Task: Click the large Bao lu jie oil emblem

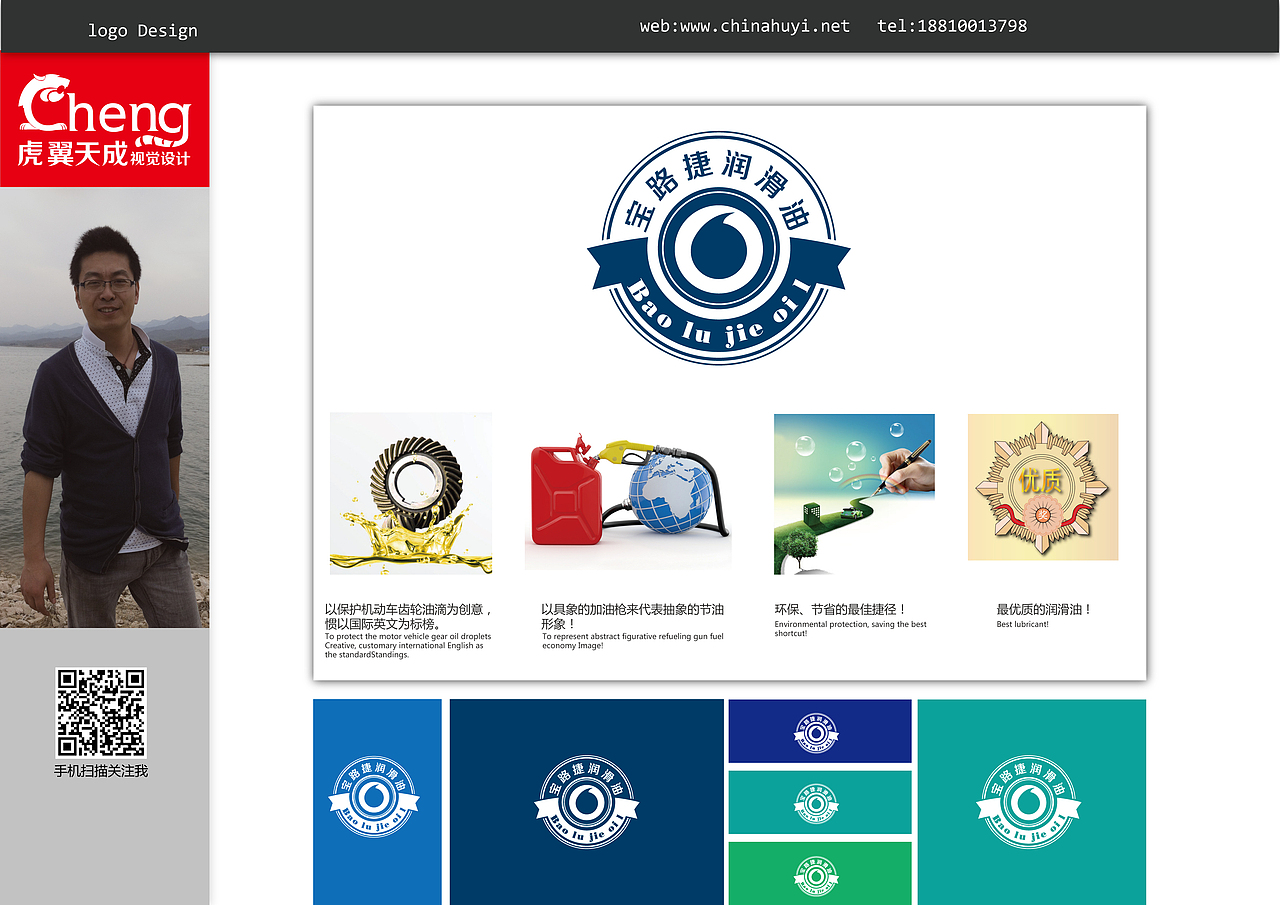Action: (719, 248)
